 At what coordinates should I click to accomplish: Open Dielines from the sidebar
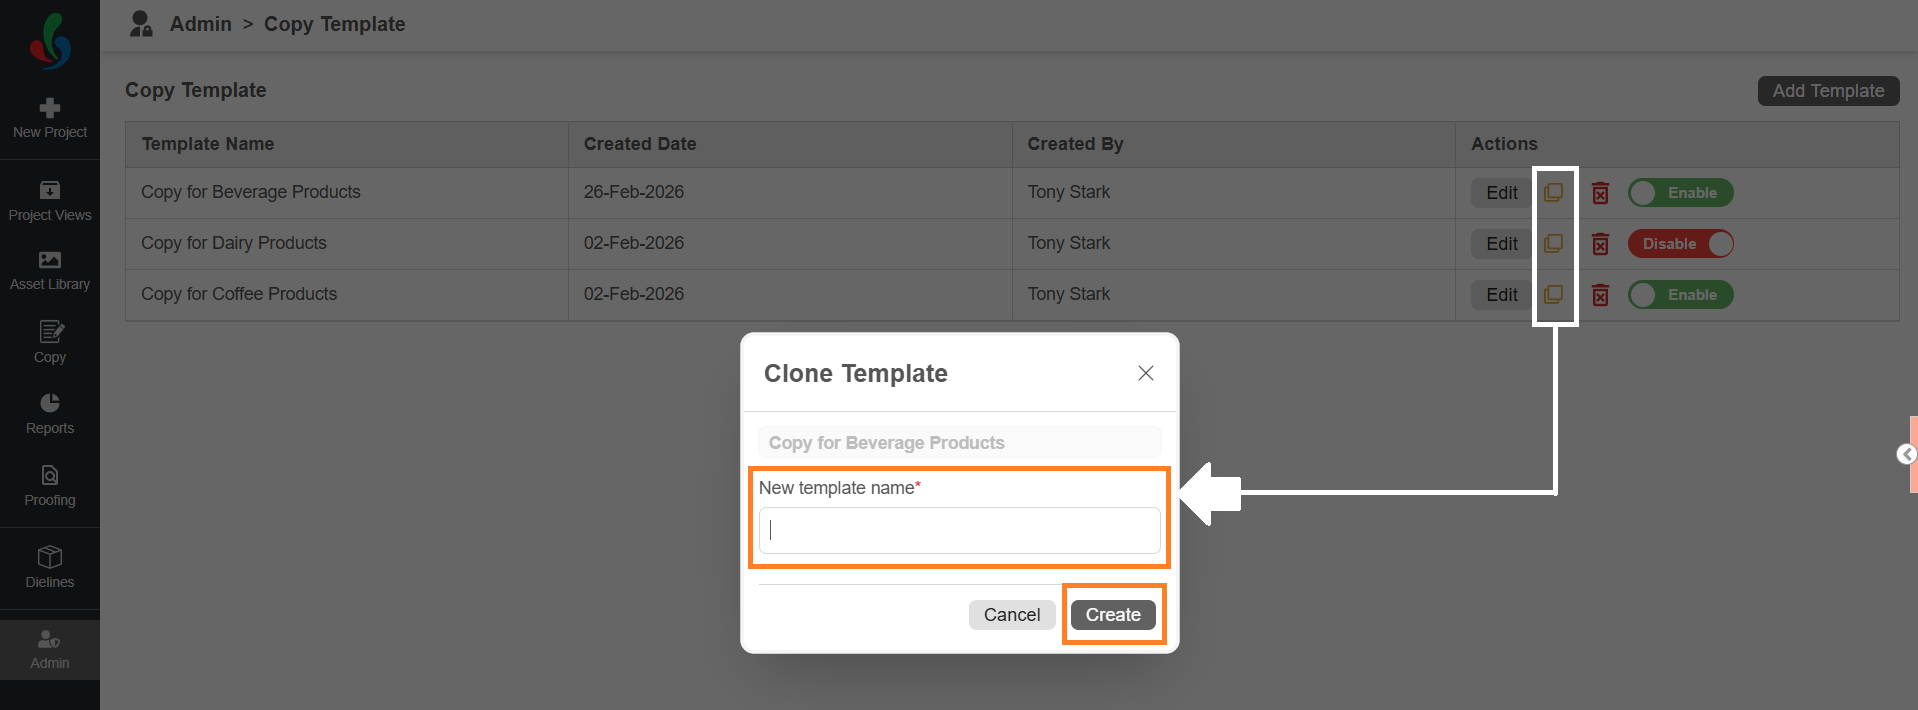(x=50, y=567)
